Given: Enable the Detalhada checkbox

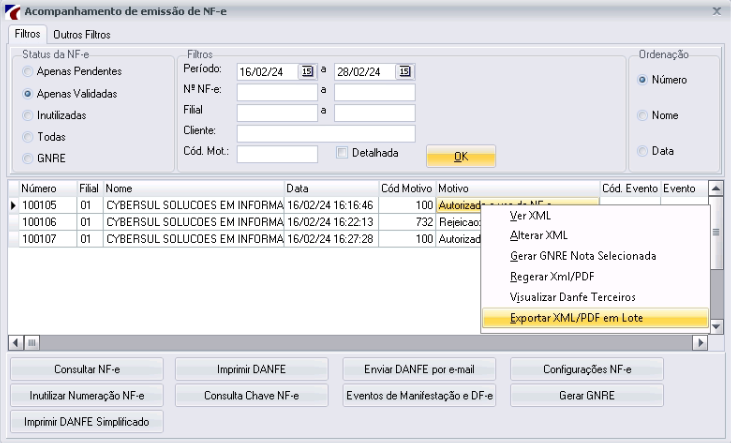Looking at the screenshot, I should tap(342, 152).
